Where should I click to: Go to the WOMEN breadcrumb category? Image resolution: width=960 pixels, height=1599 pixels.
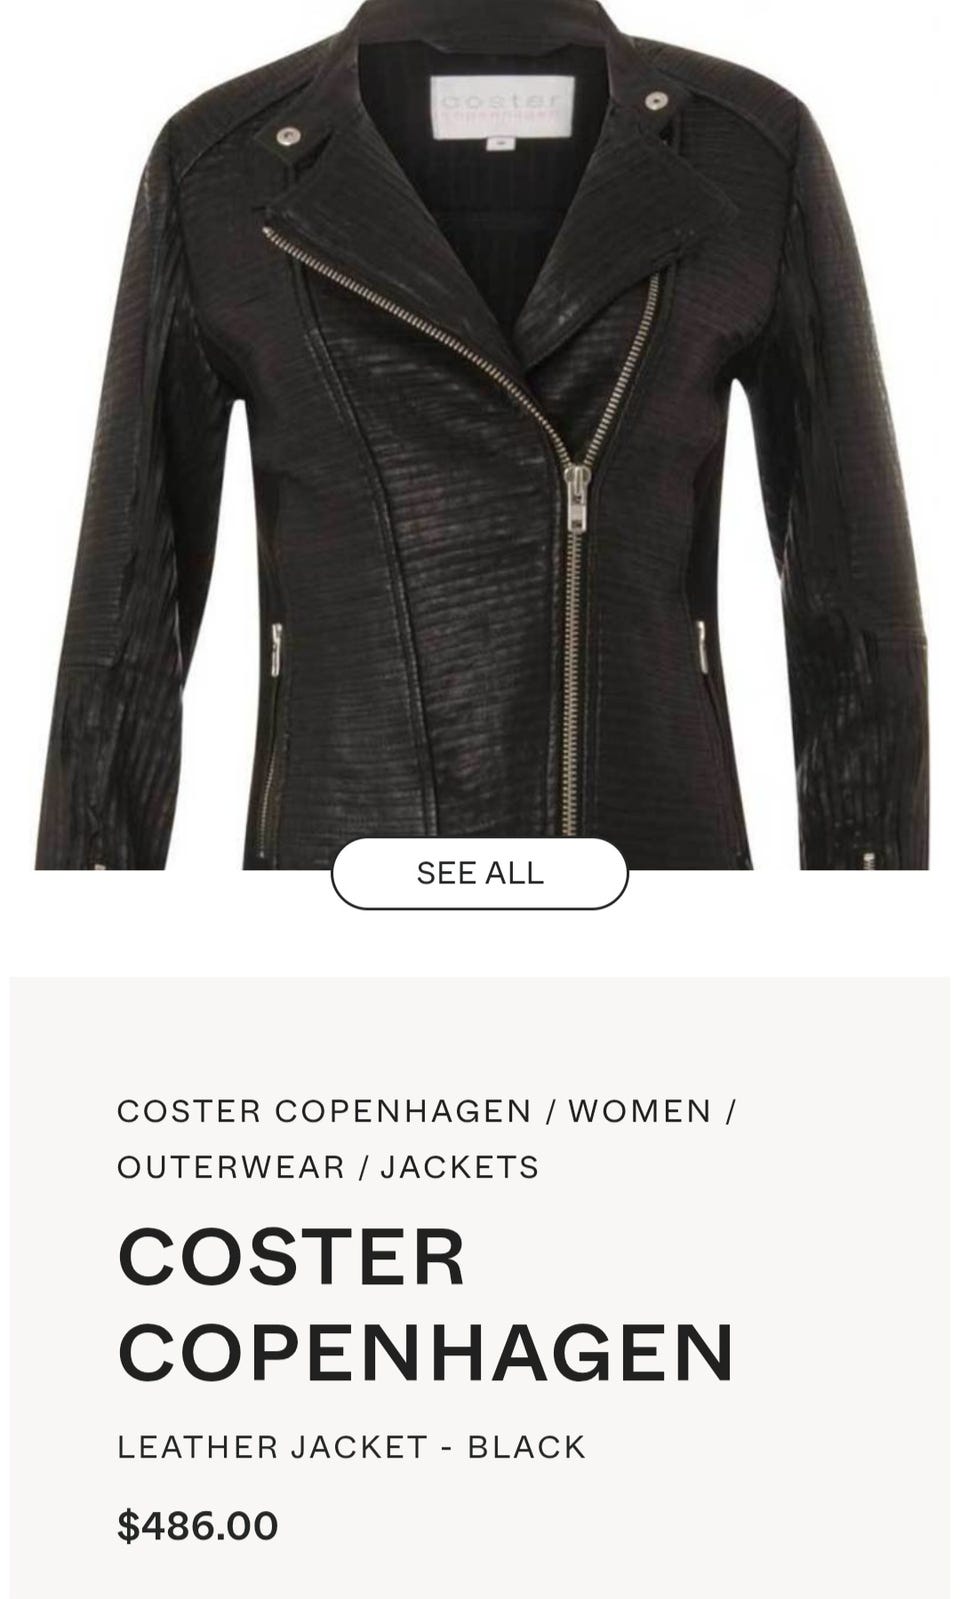coord(640,1111)
